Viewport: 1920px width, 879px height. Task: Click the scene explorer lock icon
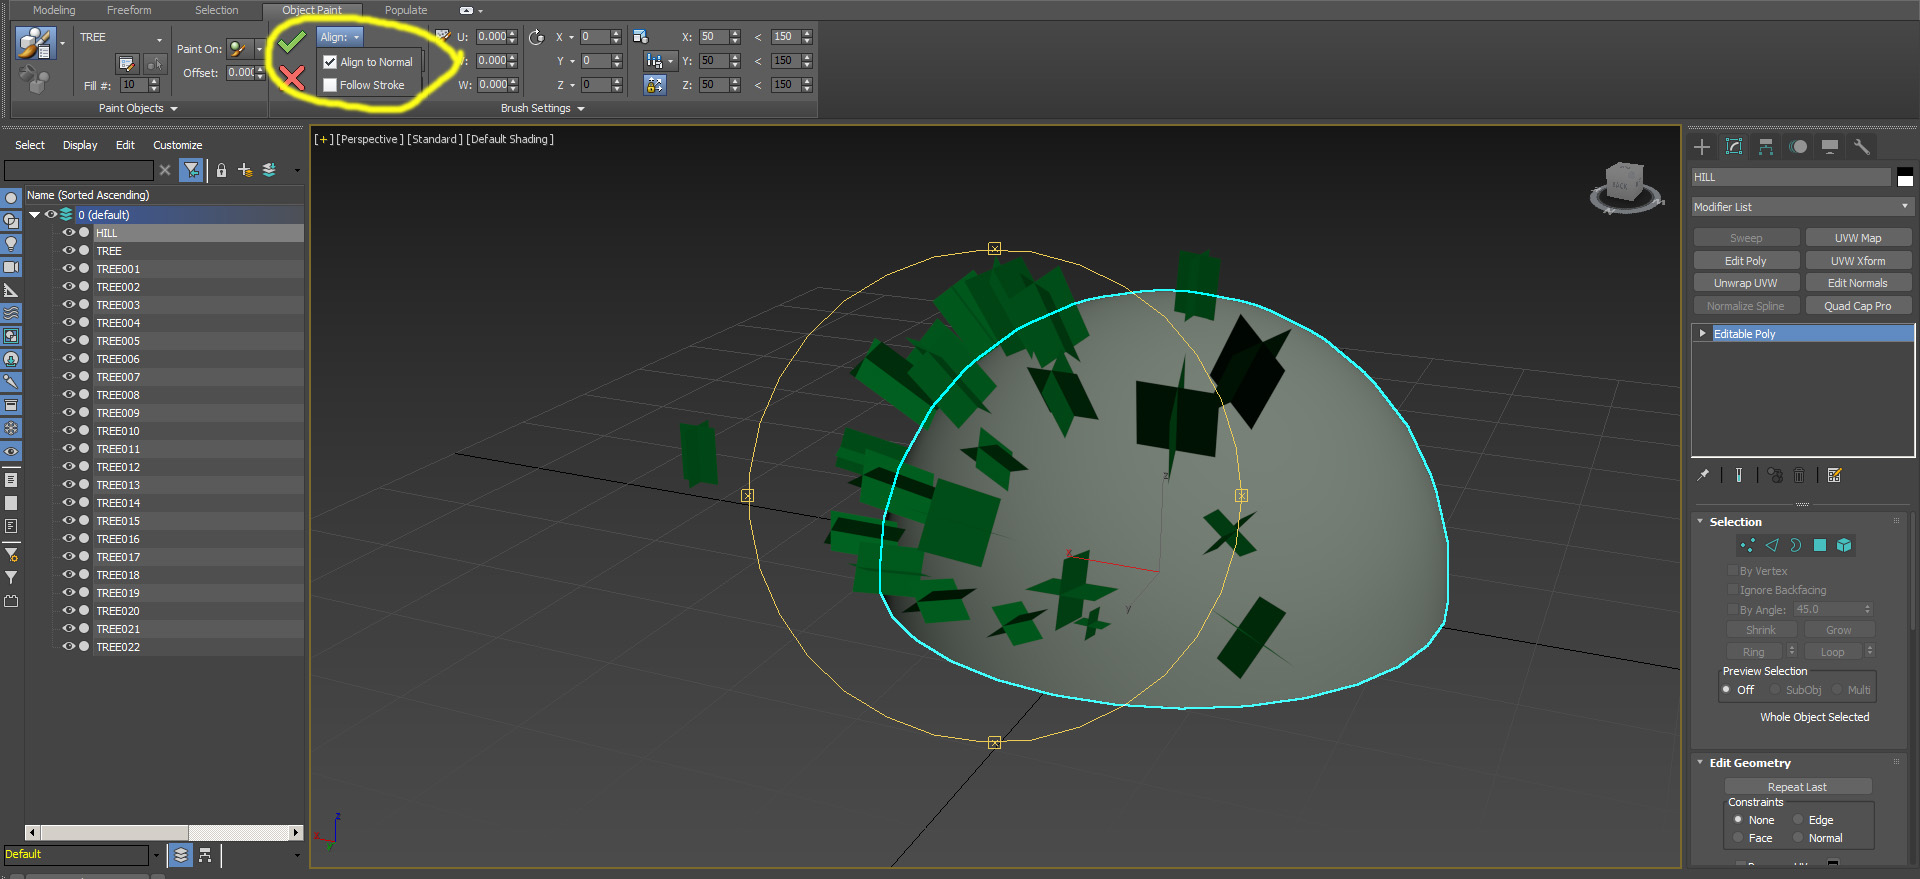coord(221,171)
